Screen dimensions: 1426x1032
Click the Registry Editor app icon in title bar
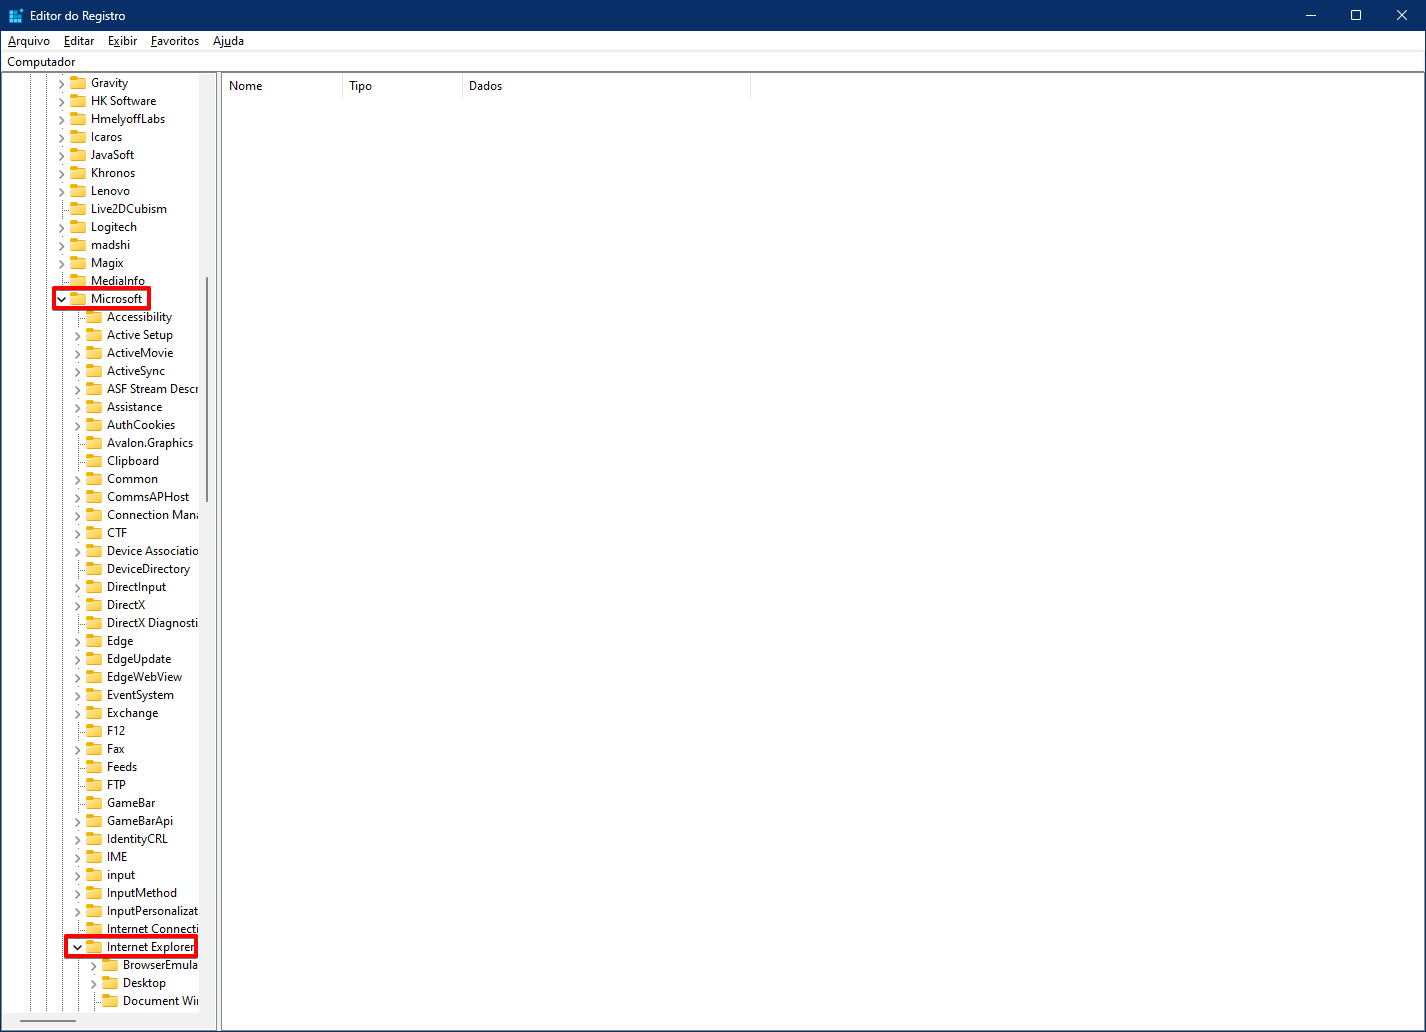tap(16, 15)
